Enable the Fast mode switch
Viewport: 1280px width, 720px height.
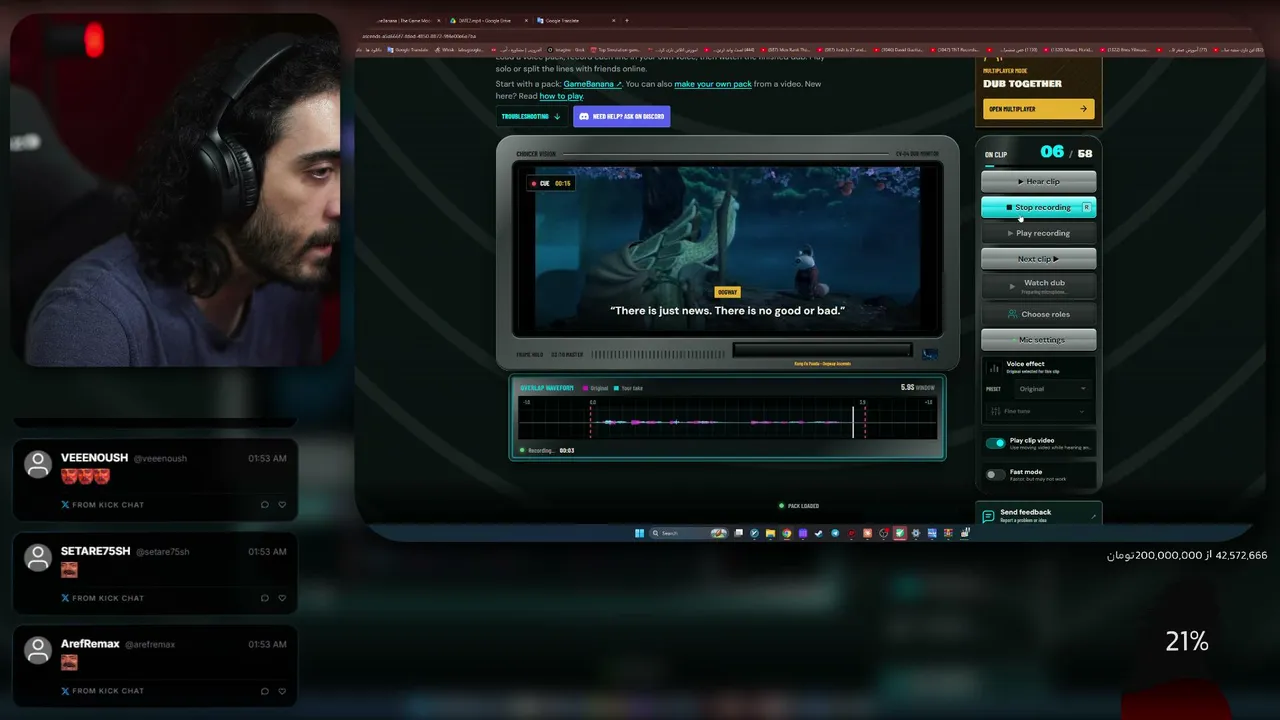[x=995, y=475]
